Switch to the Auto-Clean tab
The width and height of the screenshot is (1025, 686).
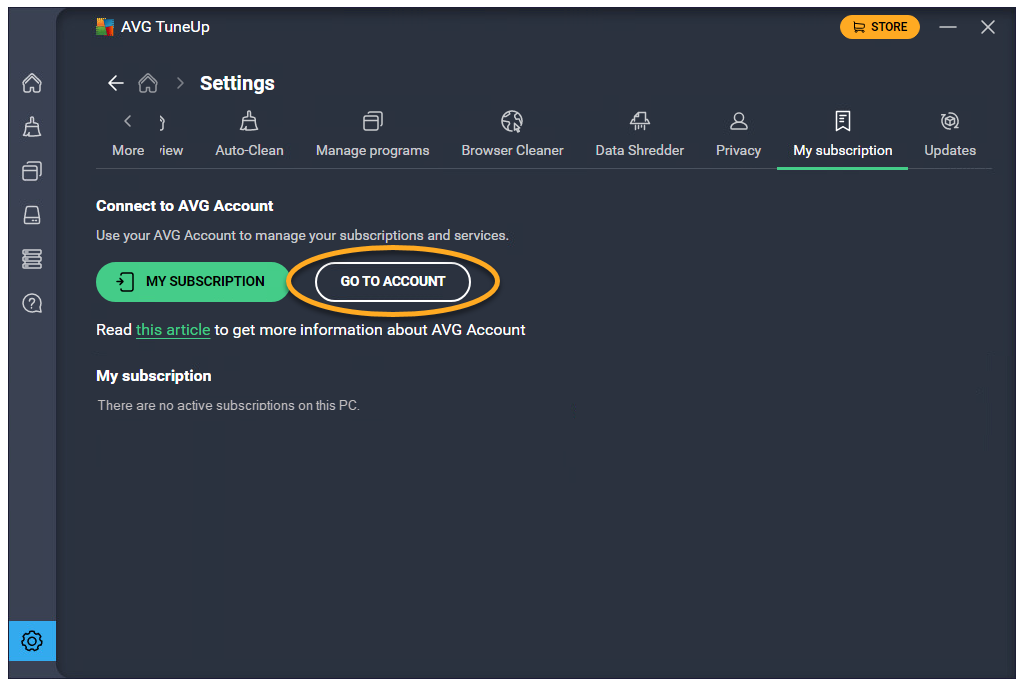coord(249,135)
